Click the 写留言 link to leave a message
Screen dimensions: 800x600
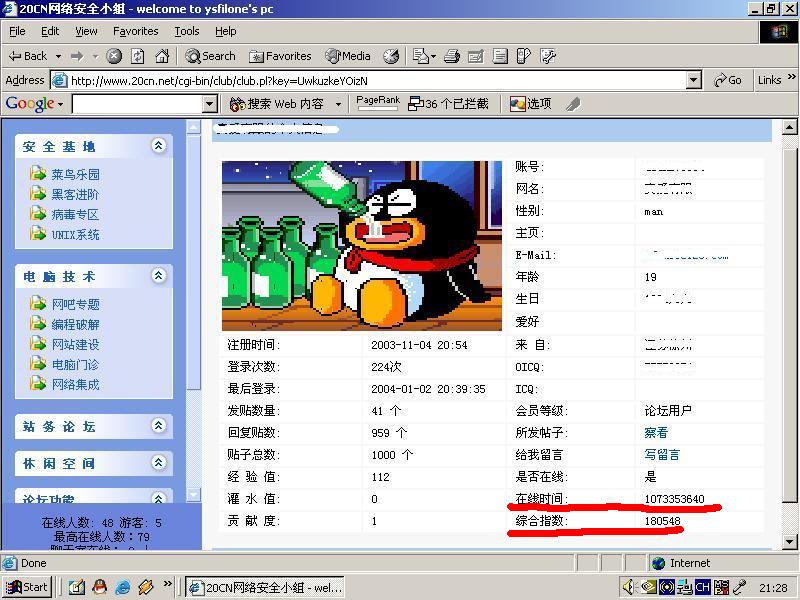[x=662, y=455]
